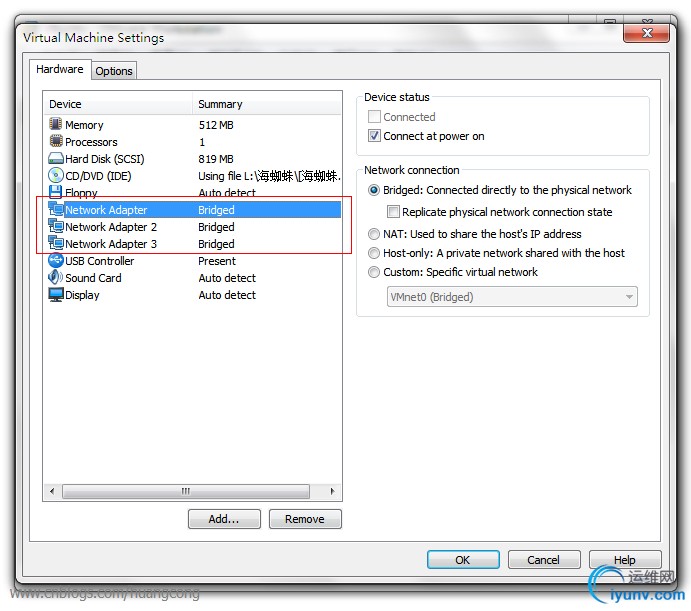Screen dimensions: 691x611
Task: Click the Present summary for USB Controller
Action: click(x=217, y=261)
